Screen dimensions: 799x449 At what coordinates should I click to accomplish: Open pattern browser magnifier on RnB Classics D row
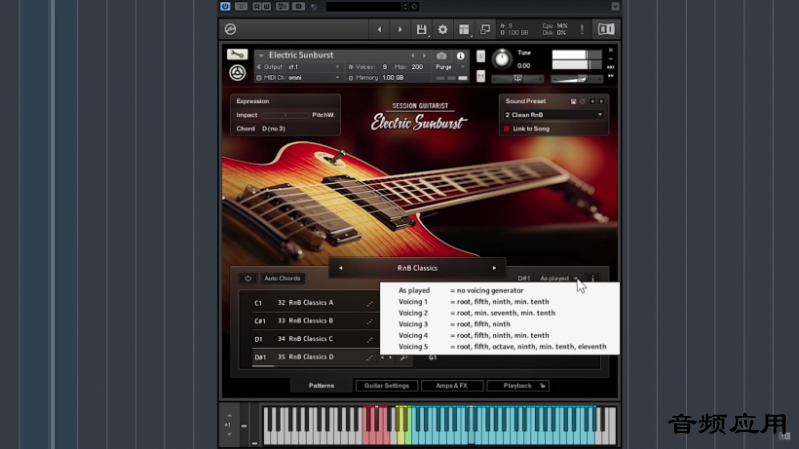(x=403, y=358)
